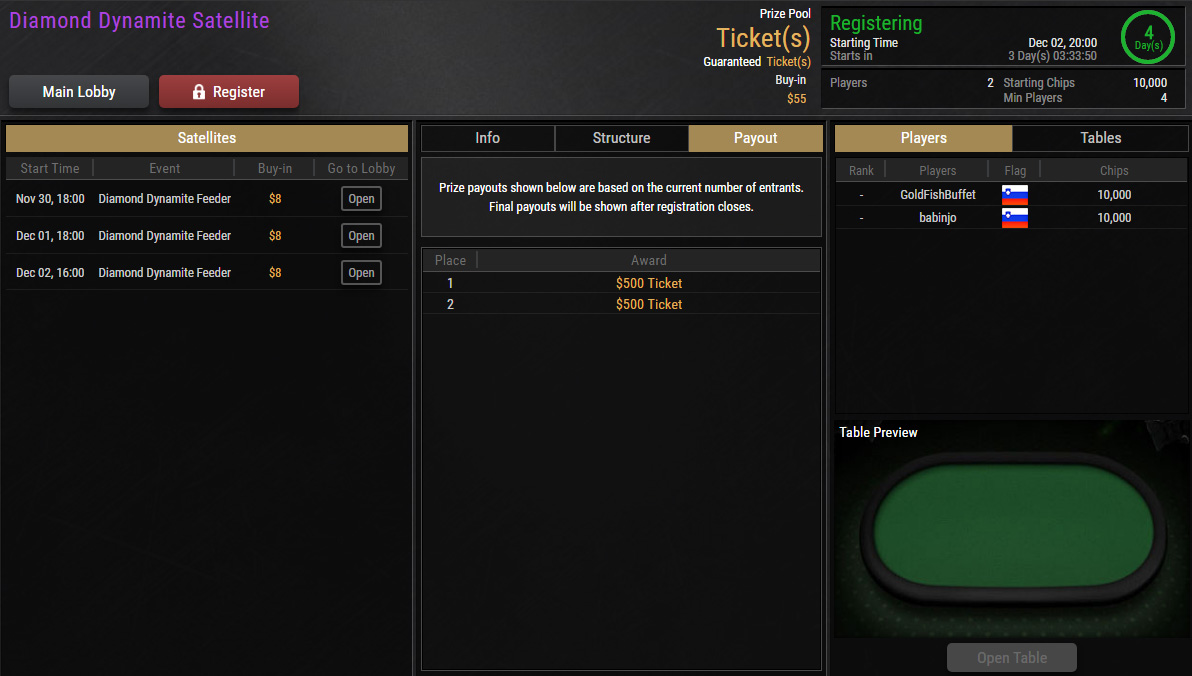Switch to the Info tab

(487, 138)
